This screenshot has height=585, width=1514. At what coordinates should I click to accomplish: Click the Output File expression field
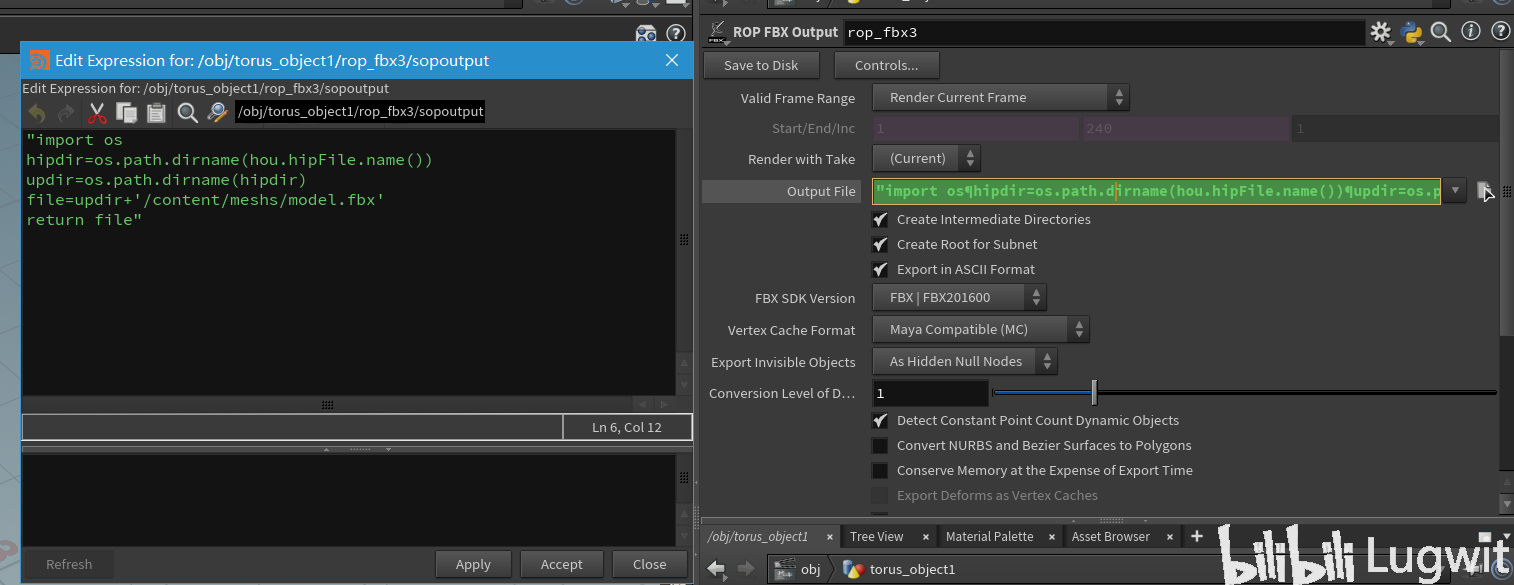pyautogui.click(x=1156, y=191)
